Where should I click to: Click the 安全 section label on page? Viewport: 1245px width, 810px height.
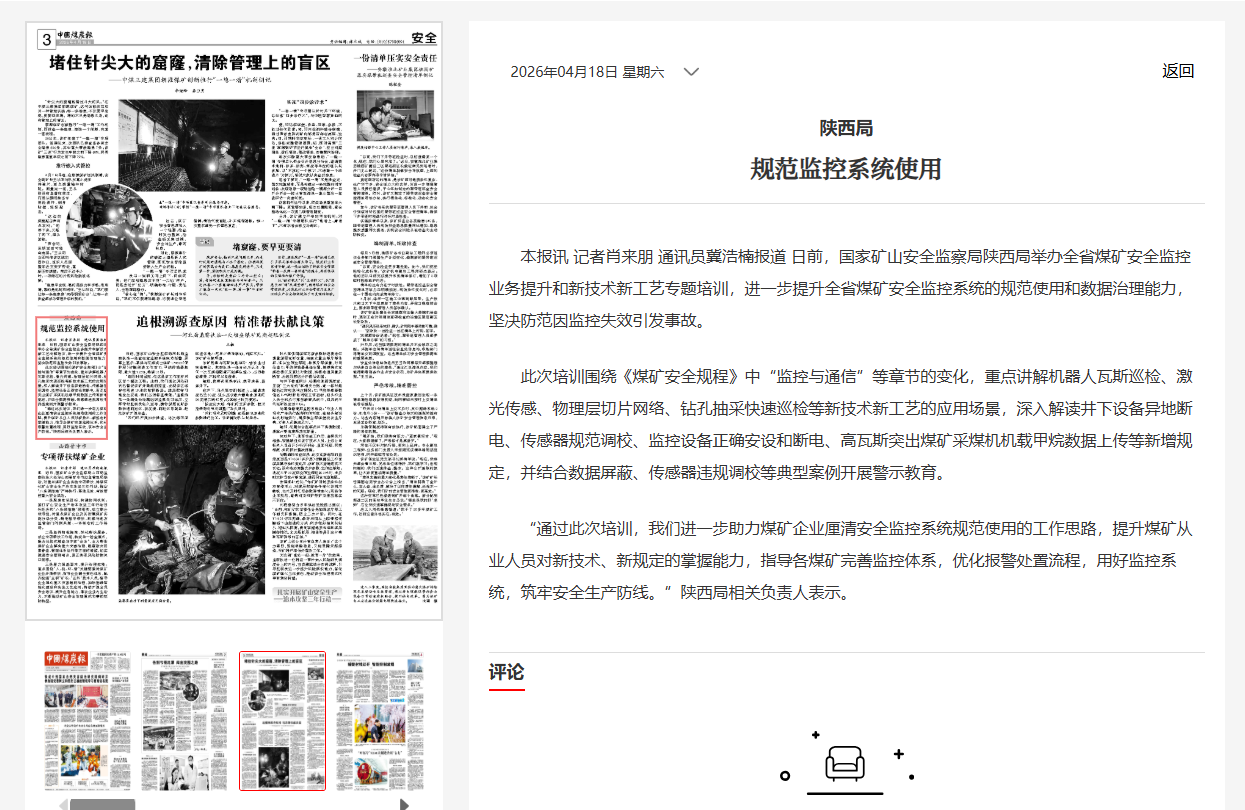pyautogui.click(x=424, y=38)
